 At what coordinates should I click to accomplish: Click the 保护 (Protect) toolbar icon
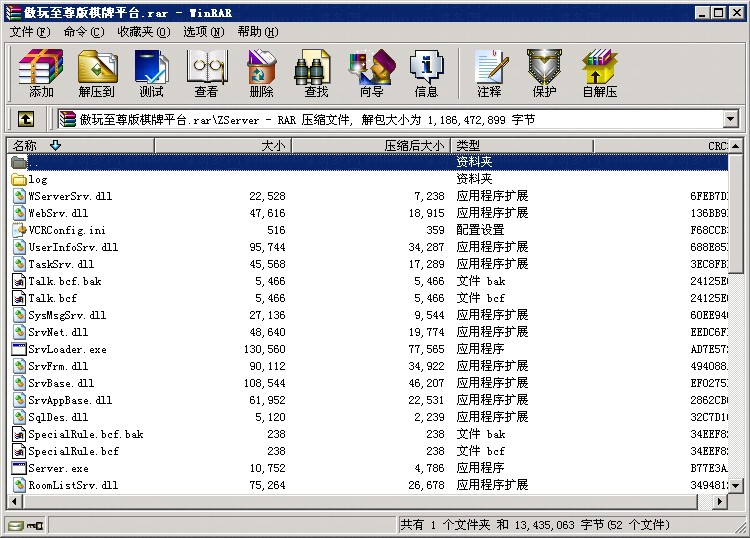[544, 73]
